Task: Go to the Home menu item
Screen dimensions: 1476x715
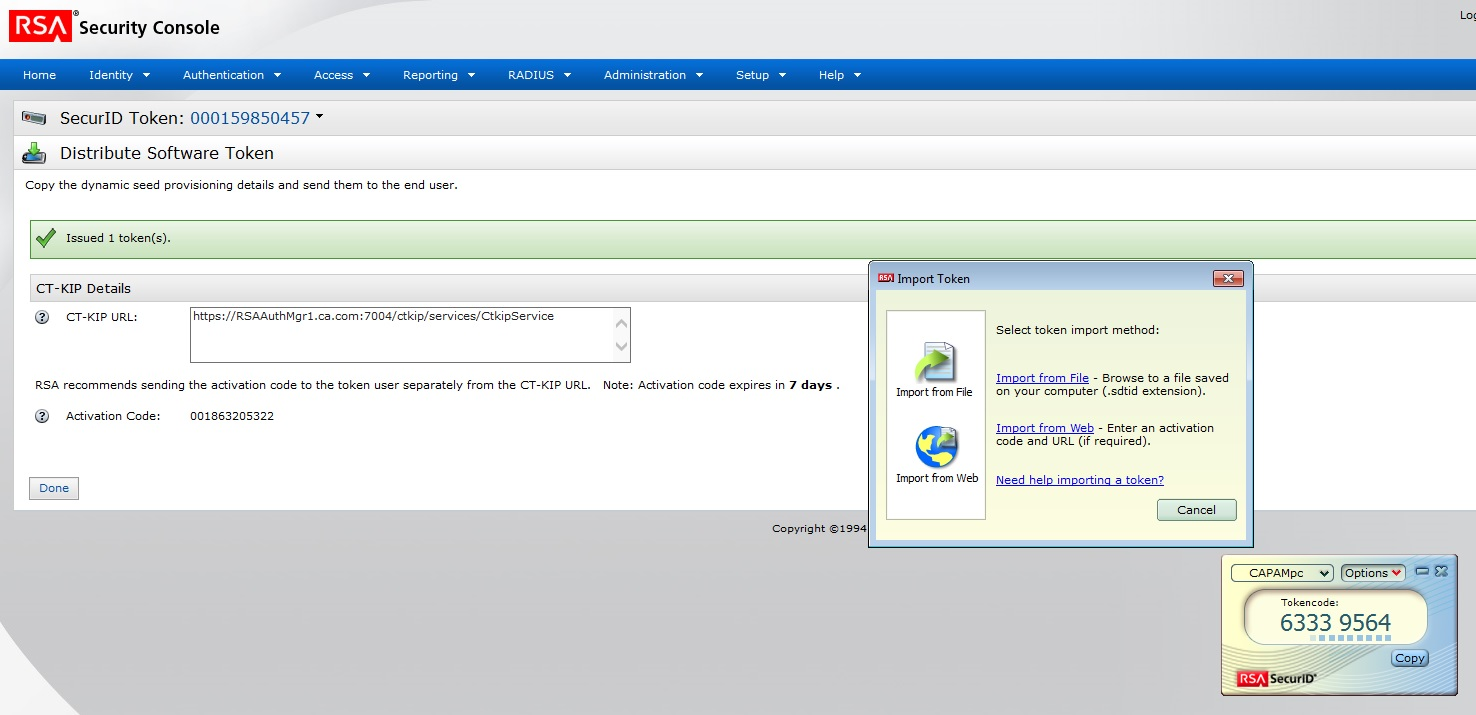Action: [x=39, y=75]
